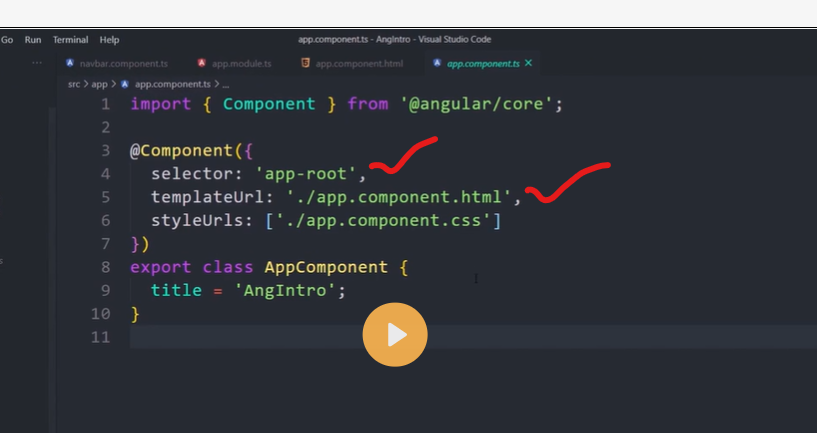Open the app.module.ts editor tab
Viewport: 817px width, 433px height.
(x=241, y=63)
